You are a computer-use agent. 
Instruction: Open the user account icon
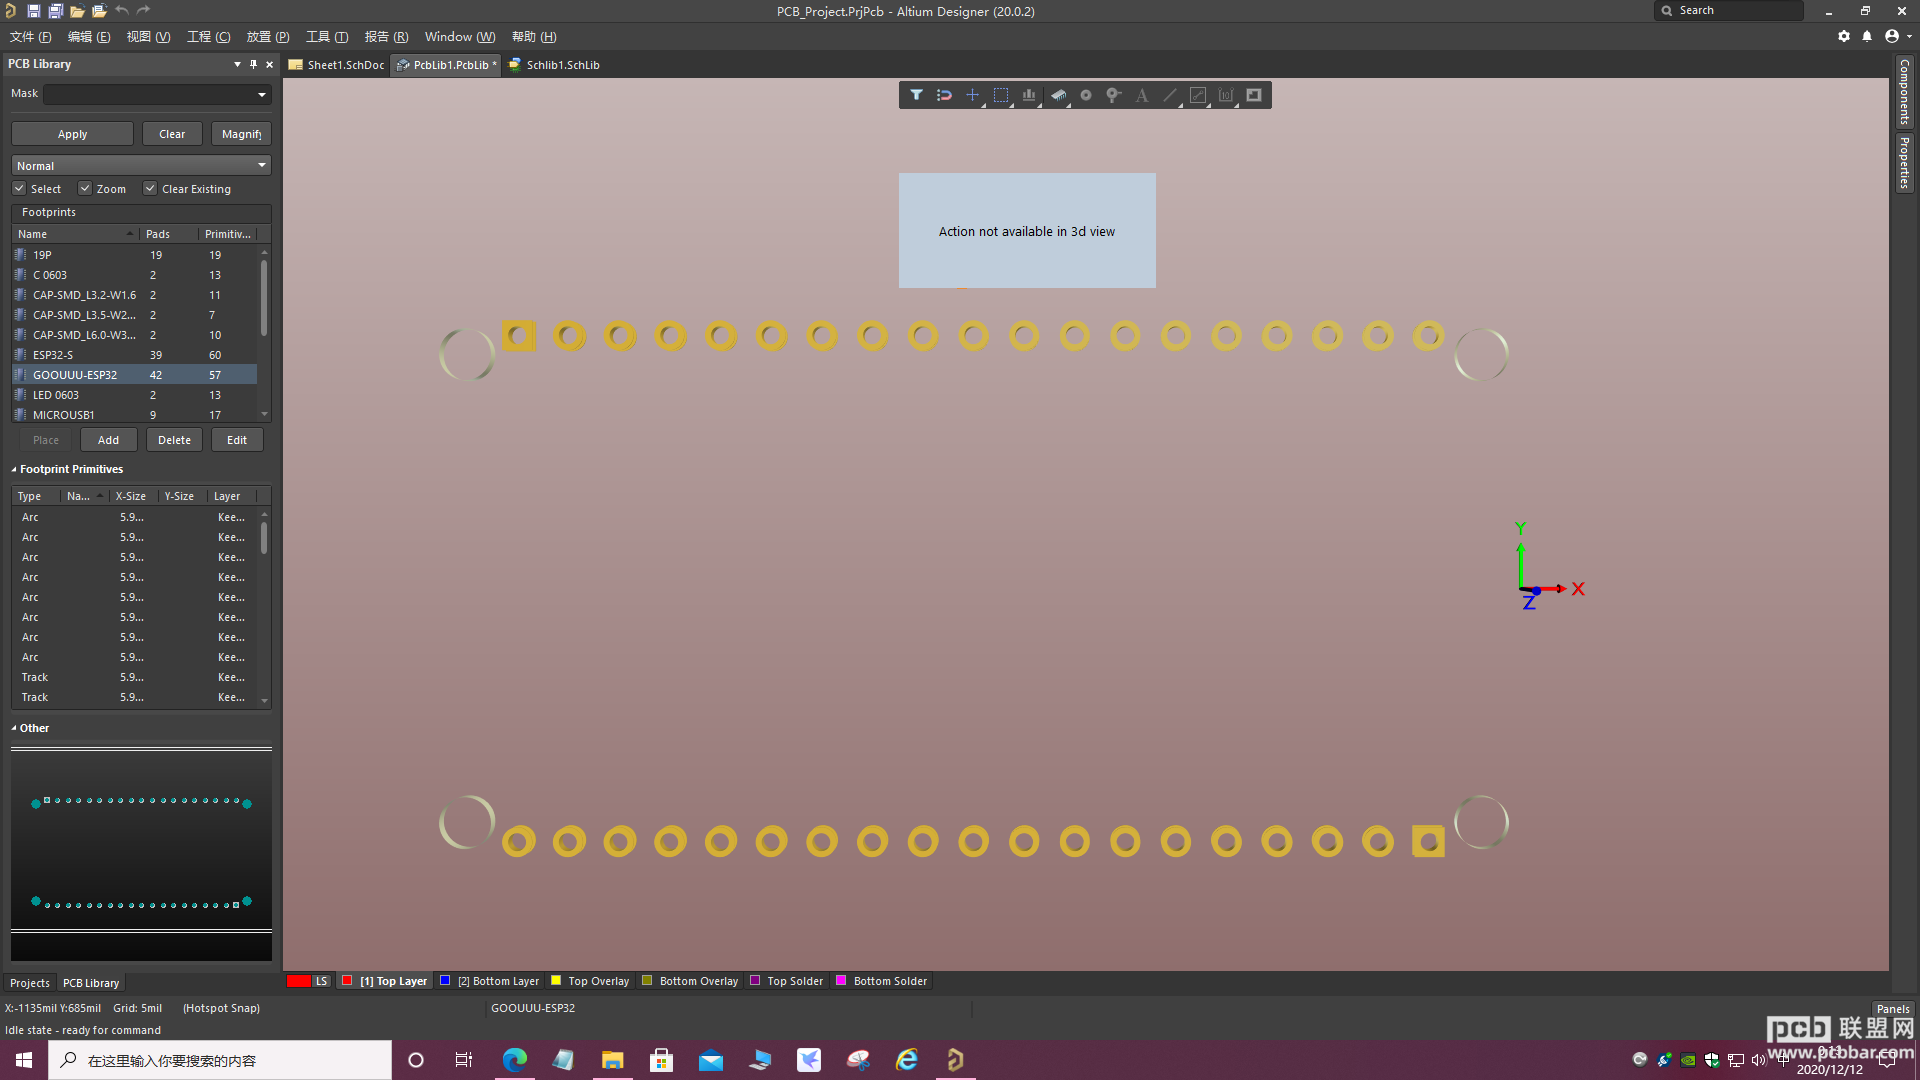[x=1891, y=36]
